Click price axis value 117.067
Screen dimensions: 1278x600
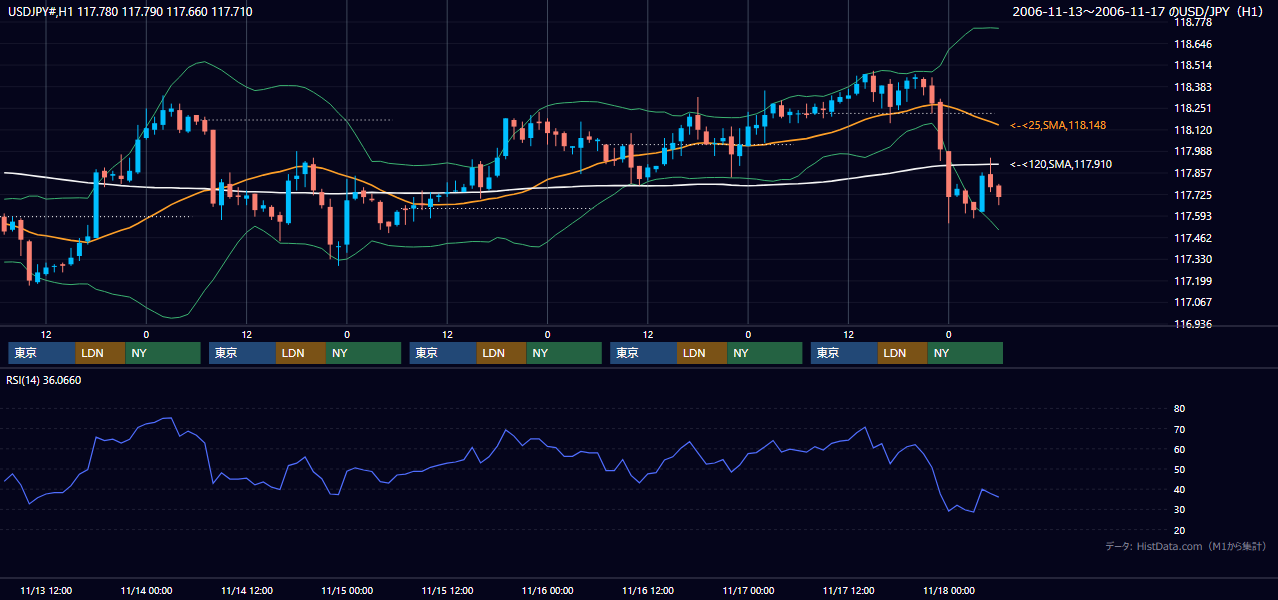(1192, 302)
